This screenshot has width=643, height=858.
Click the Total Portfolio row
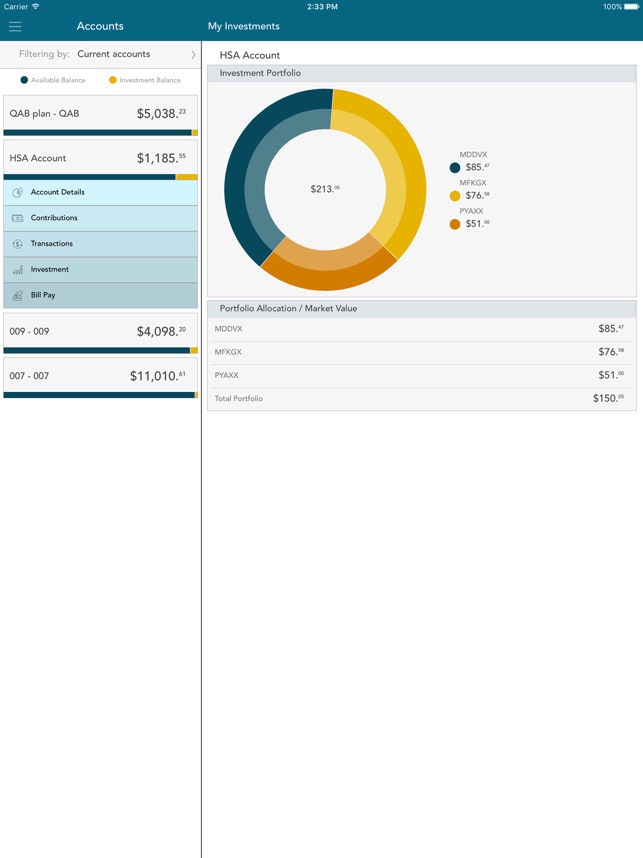(421, 398)
